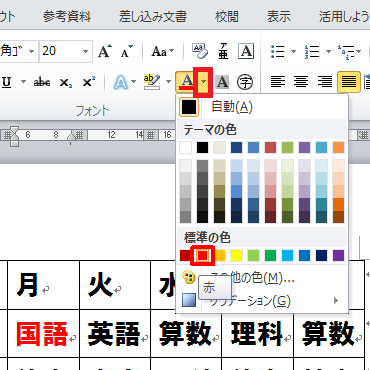Click the Text Highlight Color marker icon

pyautogui.click(x=152, y=82)
